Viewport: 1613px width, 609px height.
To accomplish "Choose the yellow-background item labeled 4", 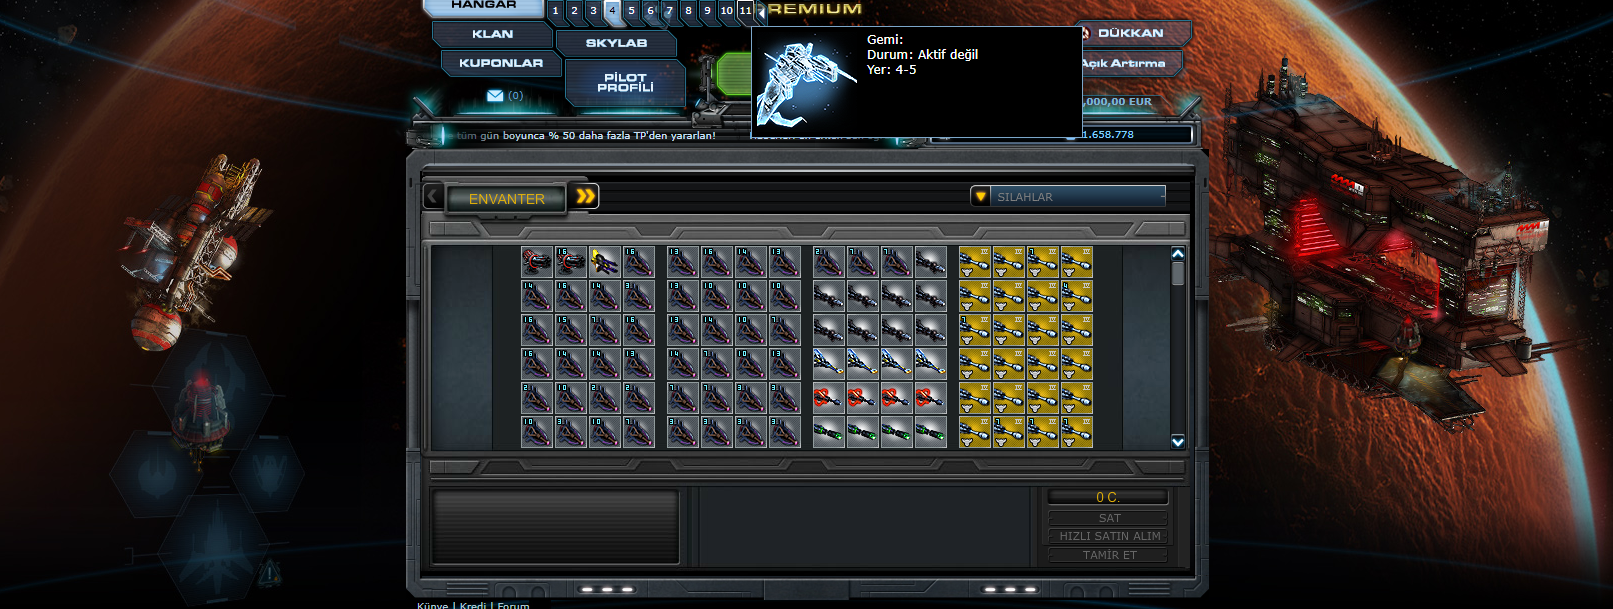I will pos(1077,296).
